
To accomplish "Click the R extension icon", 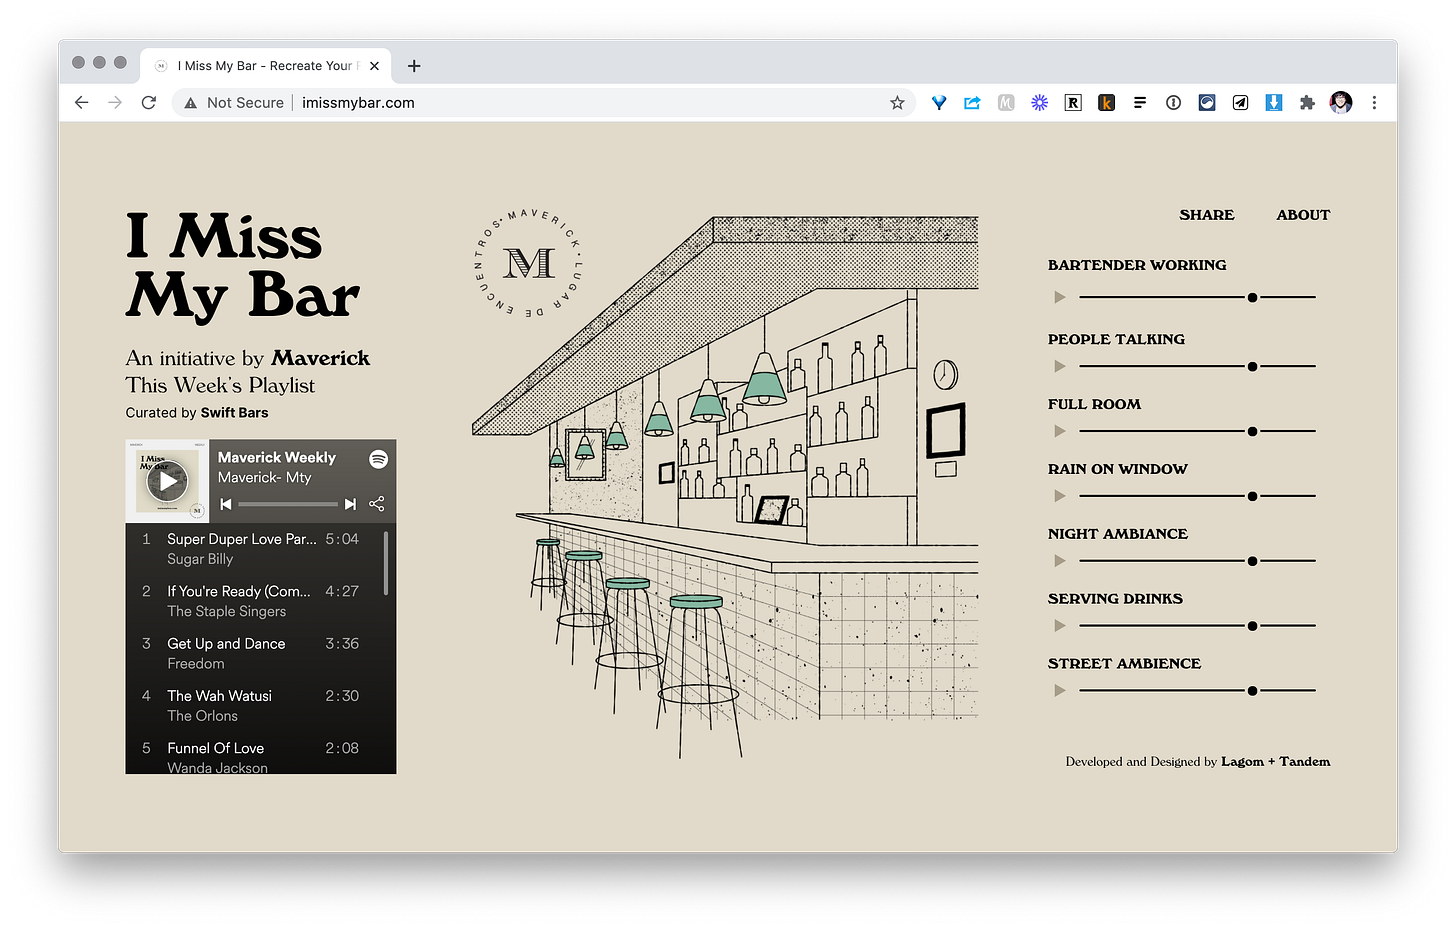I will [x=1073, y=102].
